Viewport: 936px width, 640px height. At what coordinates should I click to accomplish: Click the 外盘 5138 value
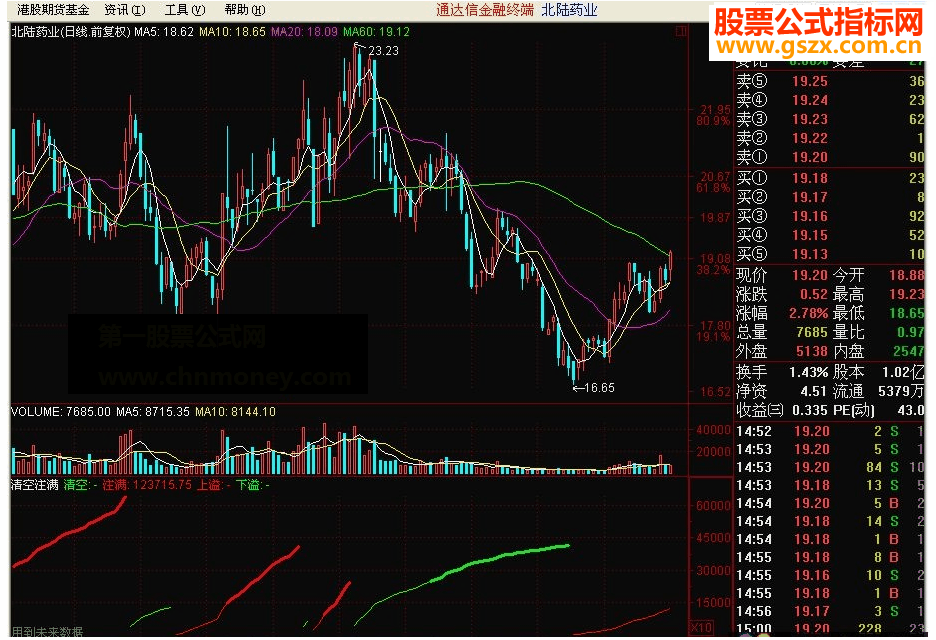pyautogui.click(x=812, y=352)
